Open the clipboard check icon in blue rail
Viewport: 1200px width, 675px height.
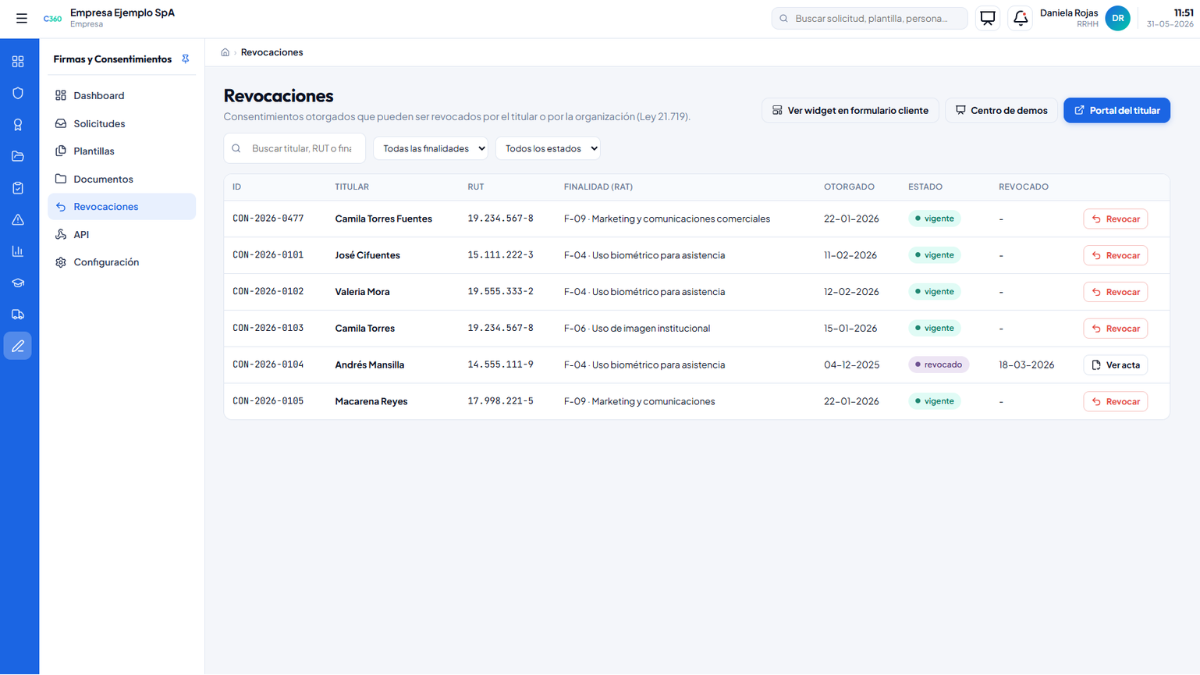click(18, 188)
